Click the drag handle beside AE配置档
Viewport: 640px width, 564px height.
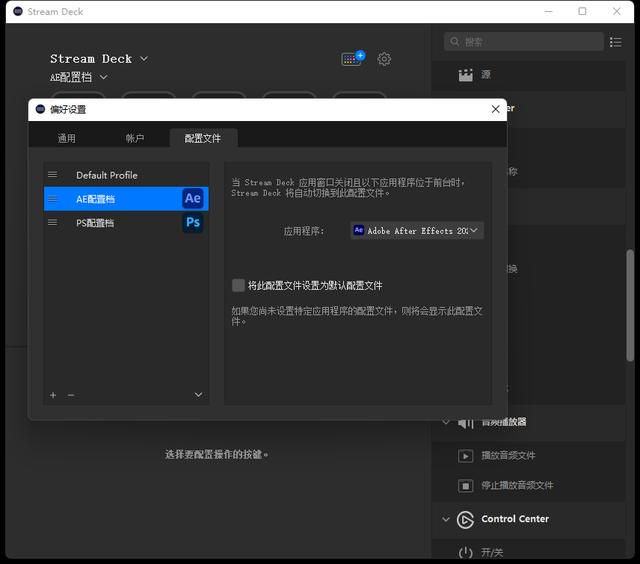(x=52, y=199)
